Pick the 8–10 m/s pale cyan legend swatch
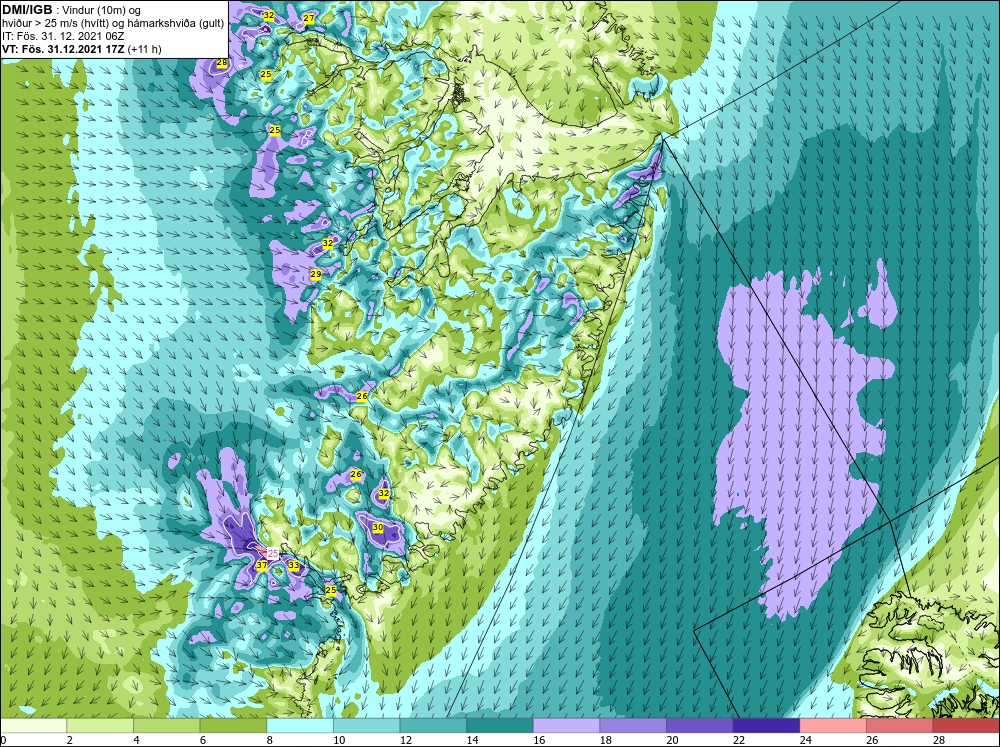Image resolution: width=1000 pixels, height=747 pixels. coord(300,725)
